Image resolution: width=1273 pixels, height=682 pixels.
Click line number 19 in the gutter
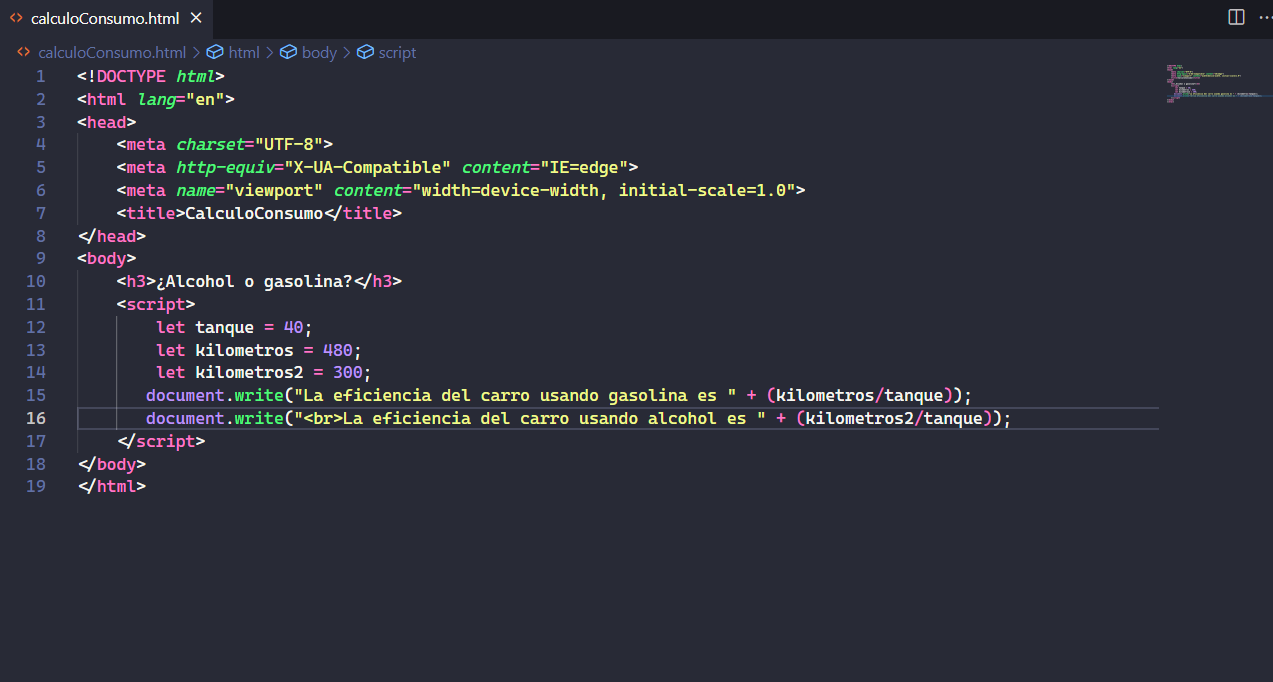(x=36, y=486)
